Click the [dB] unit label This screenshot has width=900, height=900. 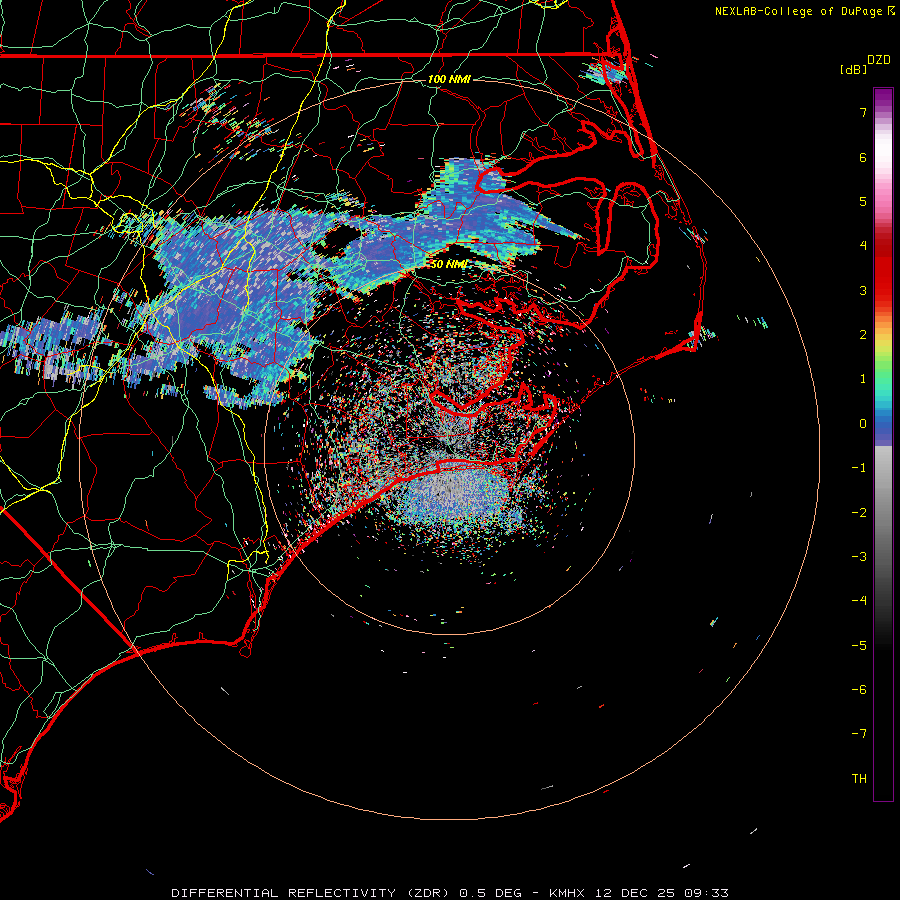click(853, 69)
